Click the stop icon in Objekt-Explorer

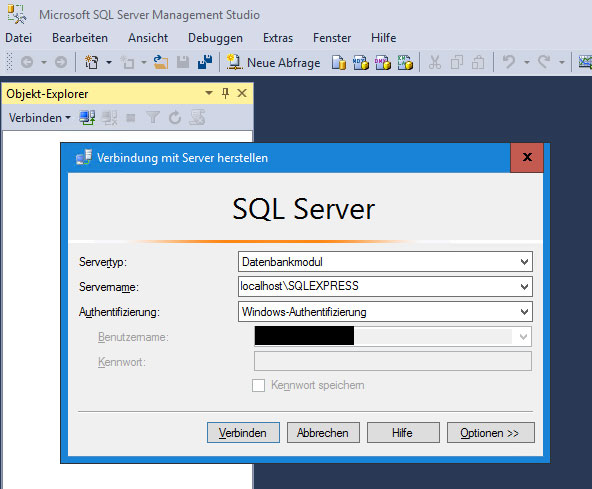tap(131, 118)
